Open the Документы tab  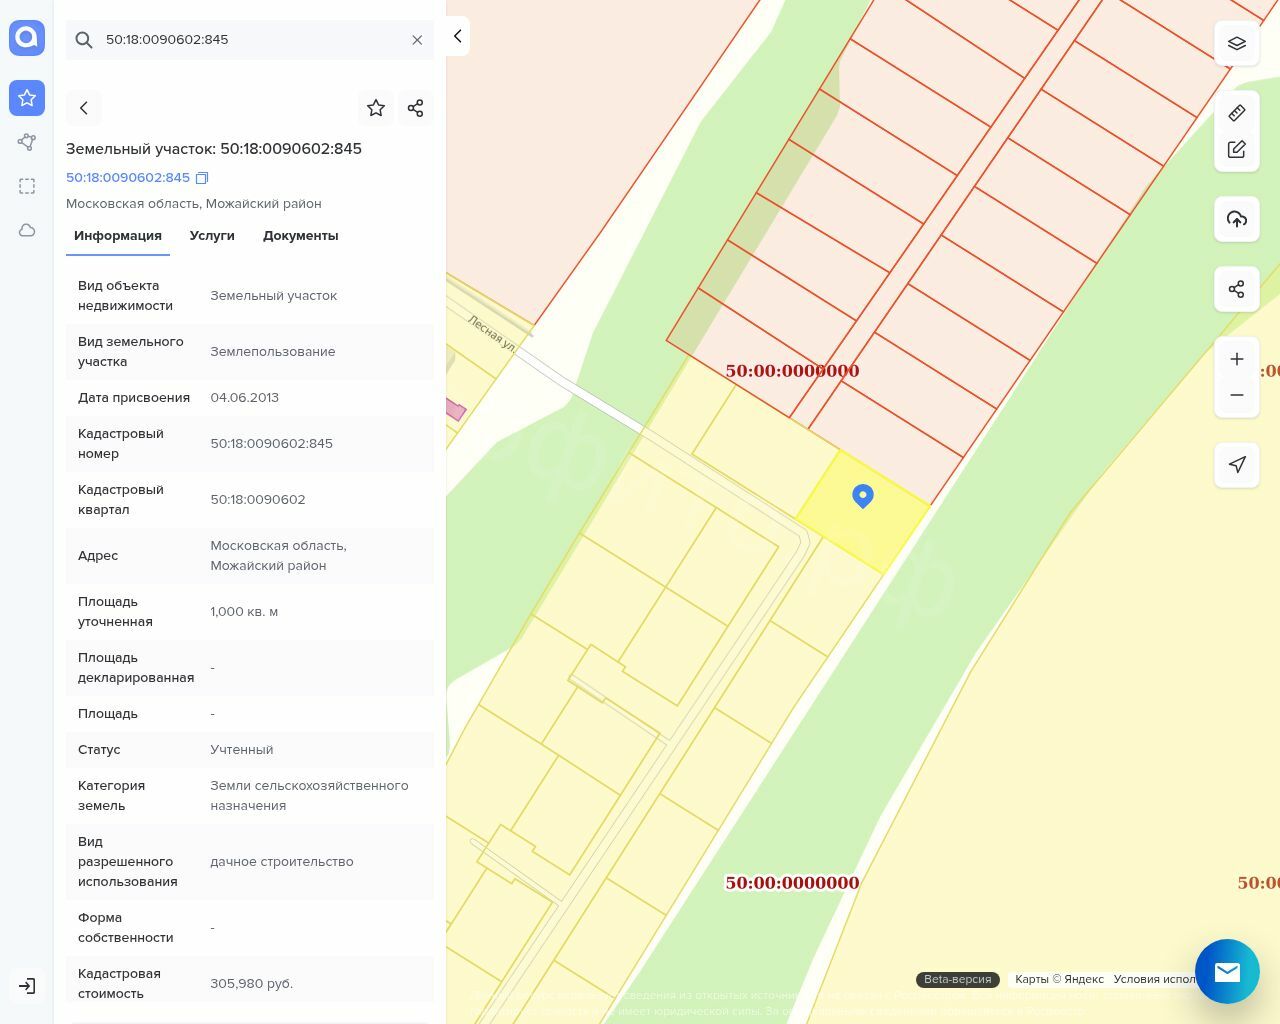(x=300, y=236)
